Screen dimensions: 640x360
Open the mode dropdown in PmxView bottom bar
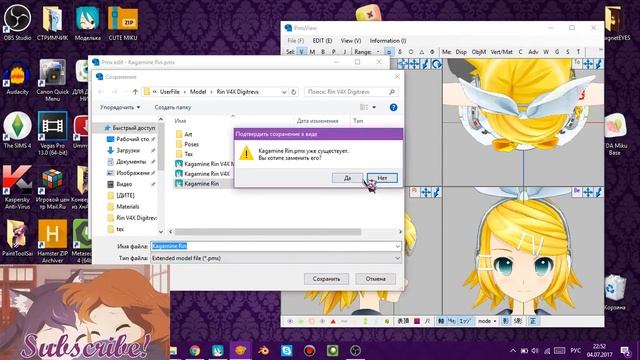[487, 321]
